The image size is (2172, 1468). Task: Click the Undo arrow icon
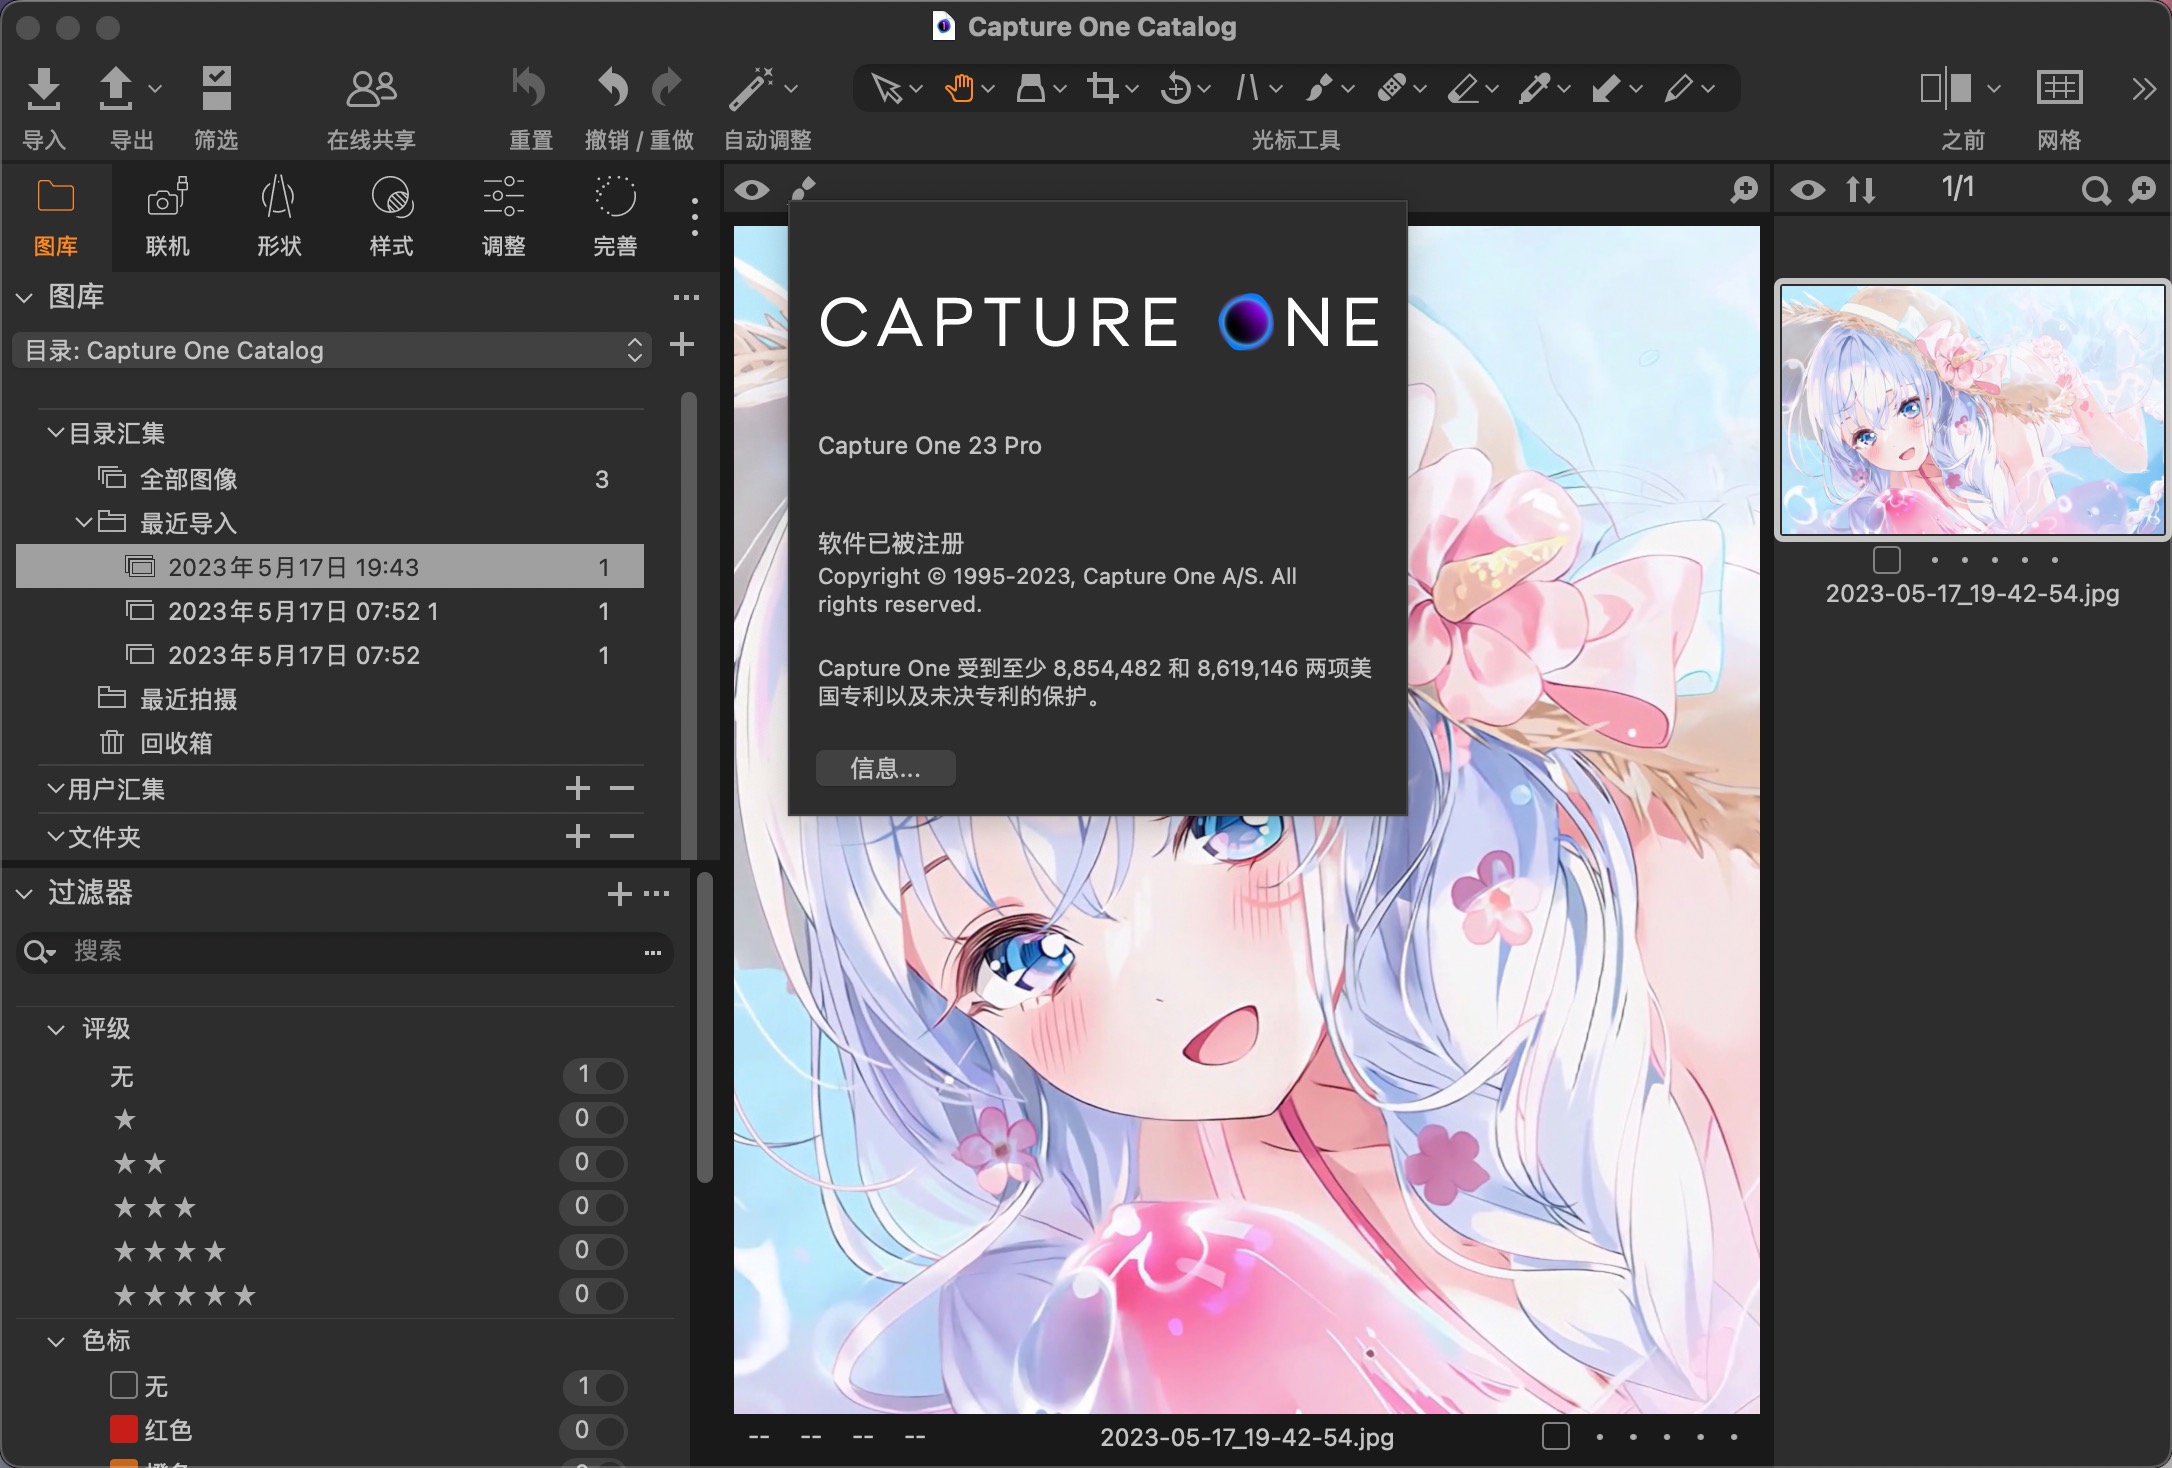612,88
